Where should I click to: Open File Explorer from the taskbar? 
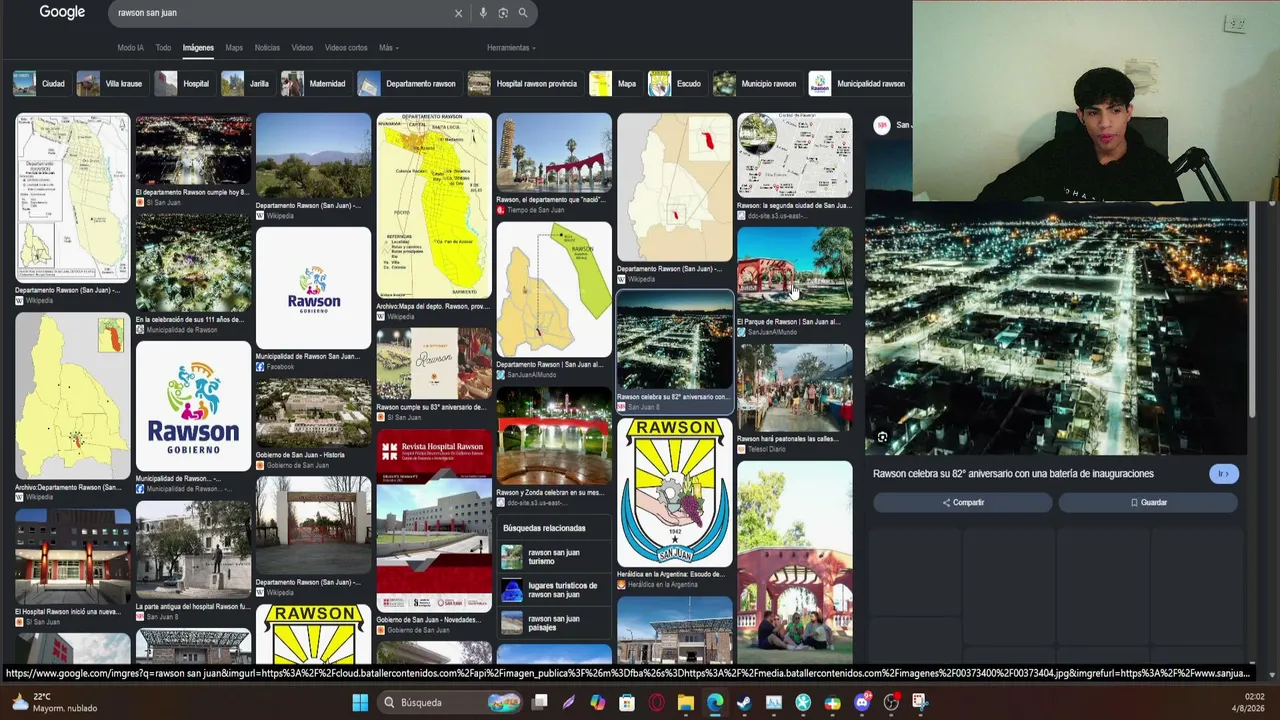[x=686, y=702]
